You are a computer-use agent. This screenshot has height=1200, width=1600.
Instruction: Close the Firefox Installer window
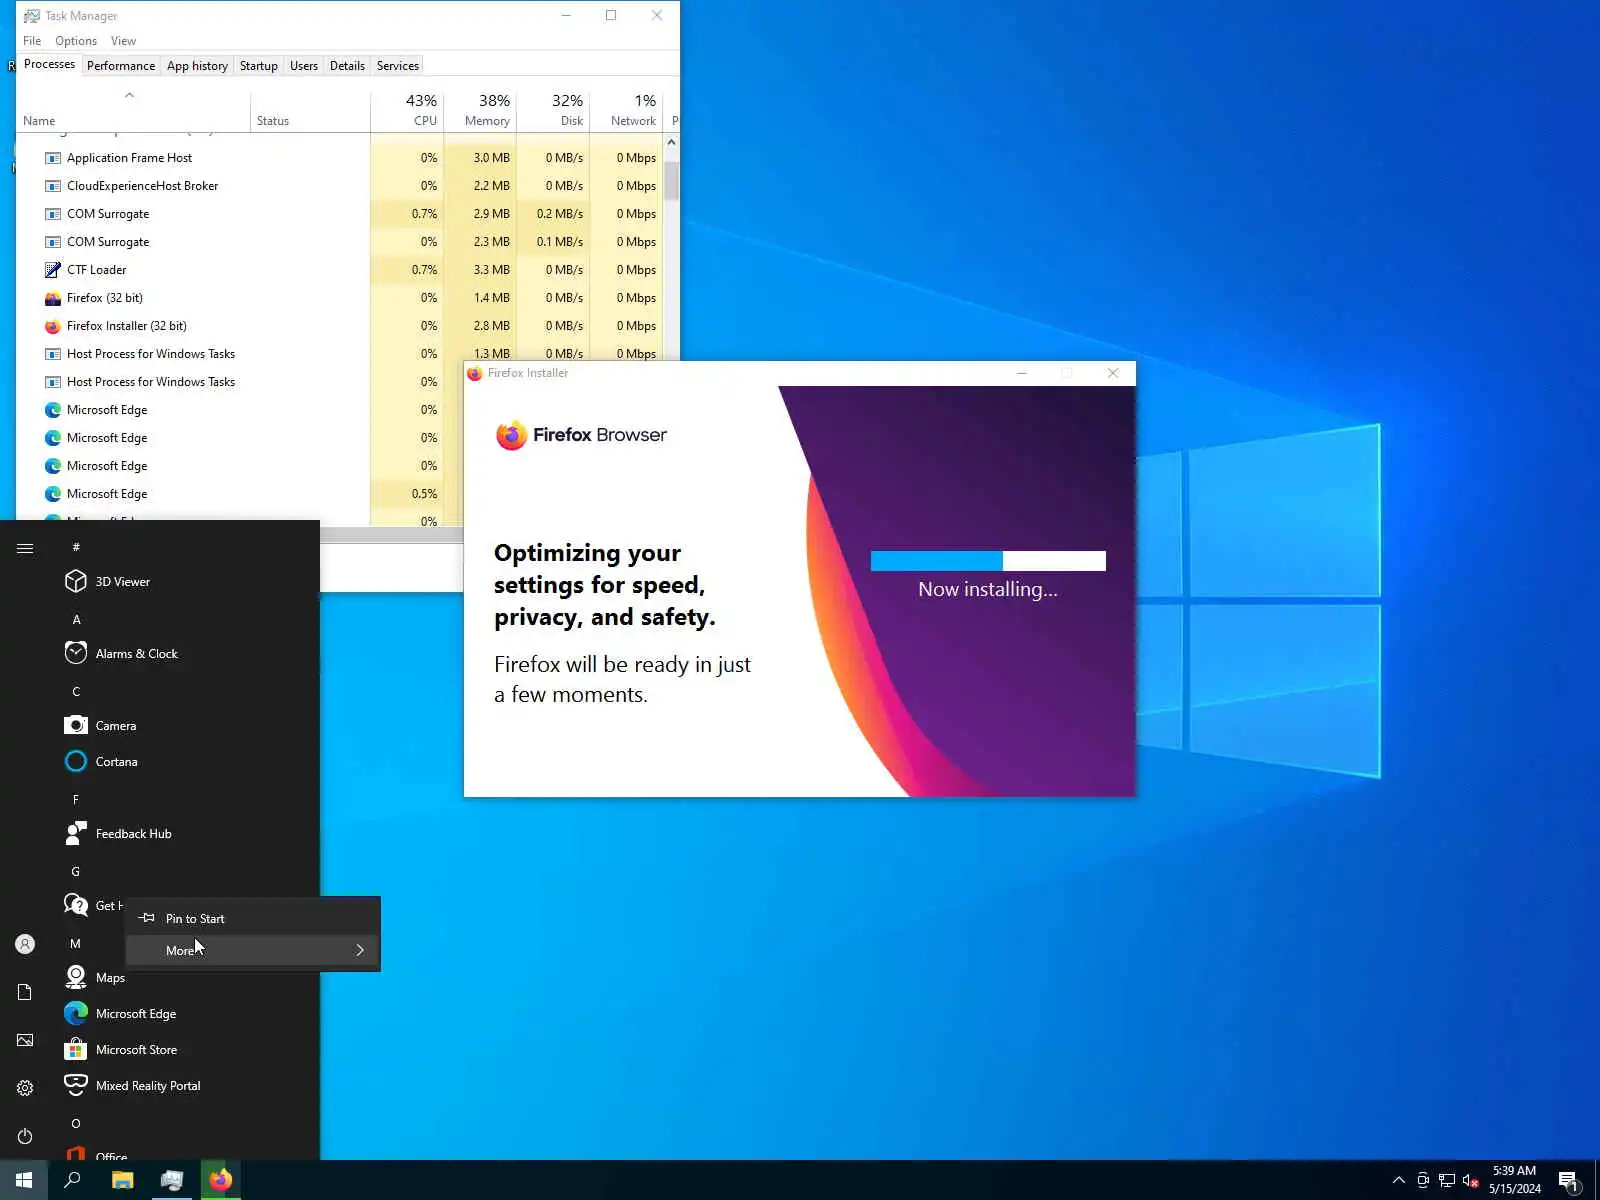pyautogui.click(x=1113, y=373)
